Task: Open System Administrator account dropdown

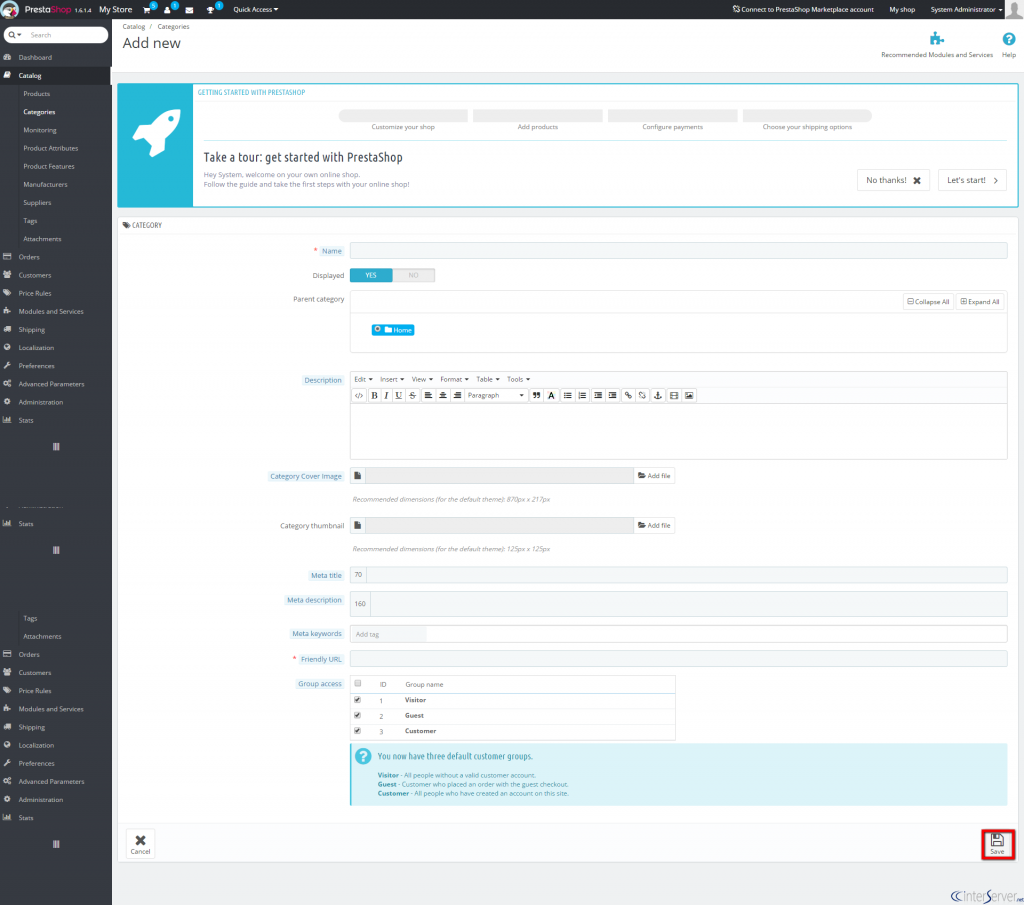Action: 966,10
